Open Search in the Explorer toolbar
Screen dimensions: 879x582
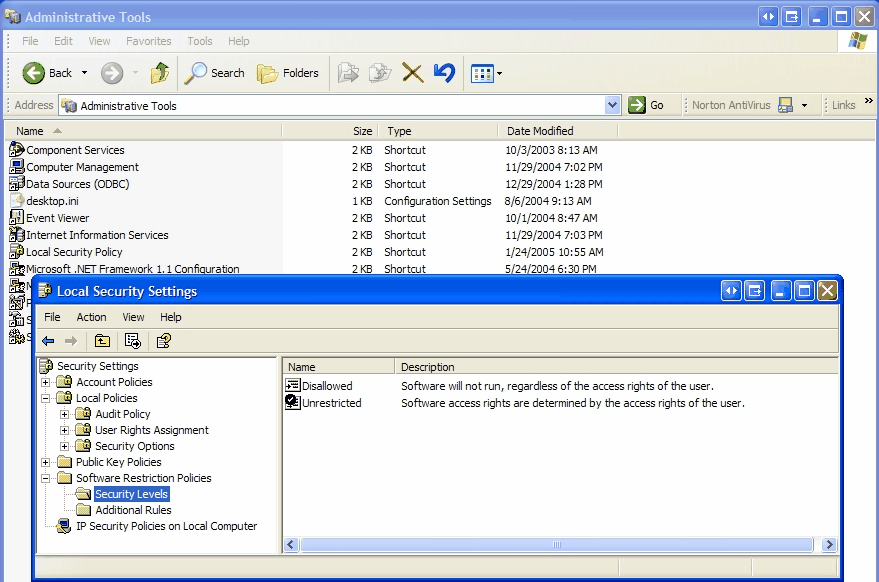(x=214, y=73)
